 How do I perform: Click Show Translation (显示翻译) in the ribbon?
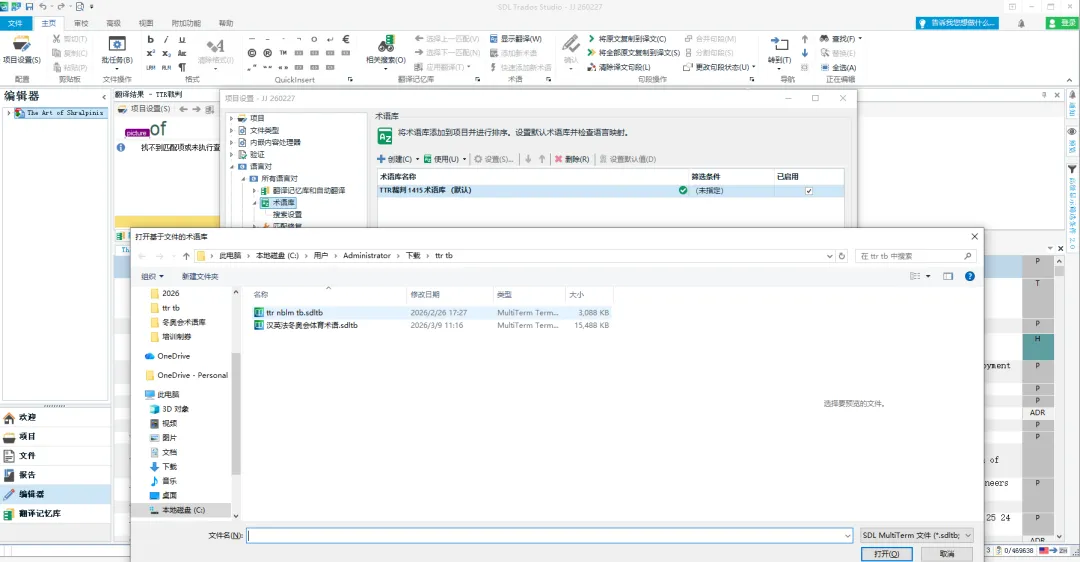515,39
